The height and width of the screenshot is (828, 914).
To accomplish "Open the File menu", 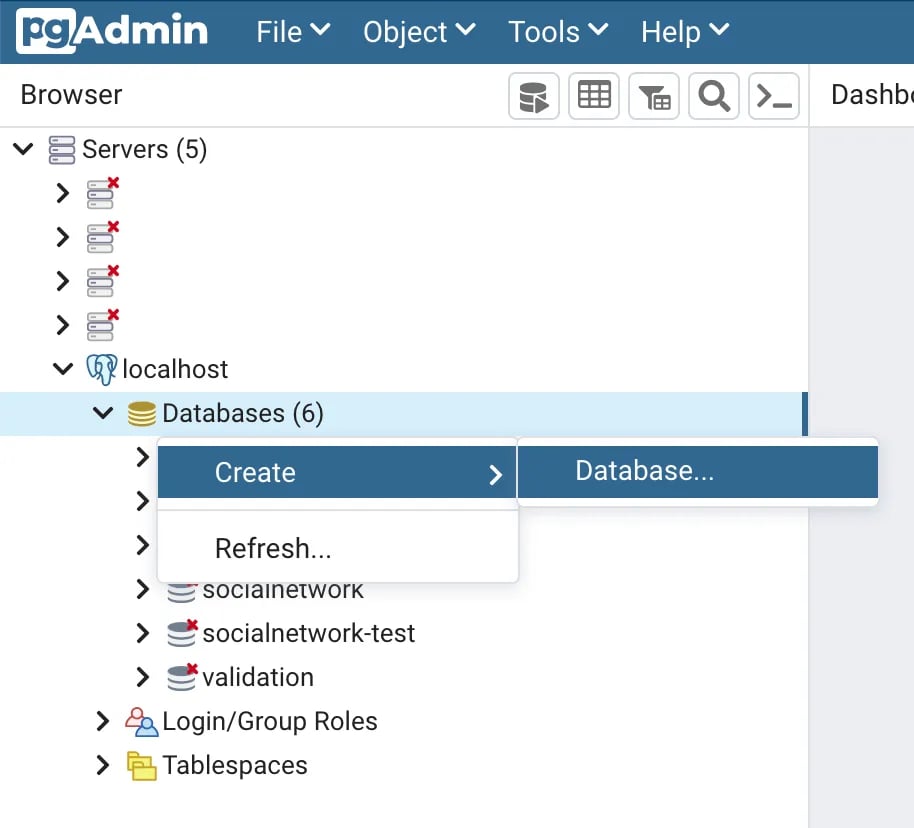I will pyautogui.click(x=291, y=31).
